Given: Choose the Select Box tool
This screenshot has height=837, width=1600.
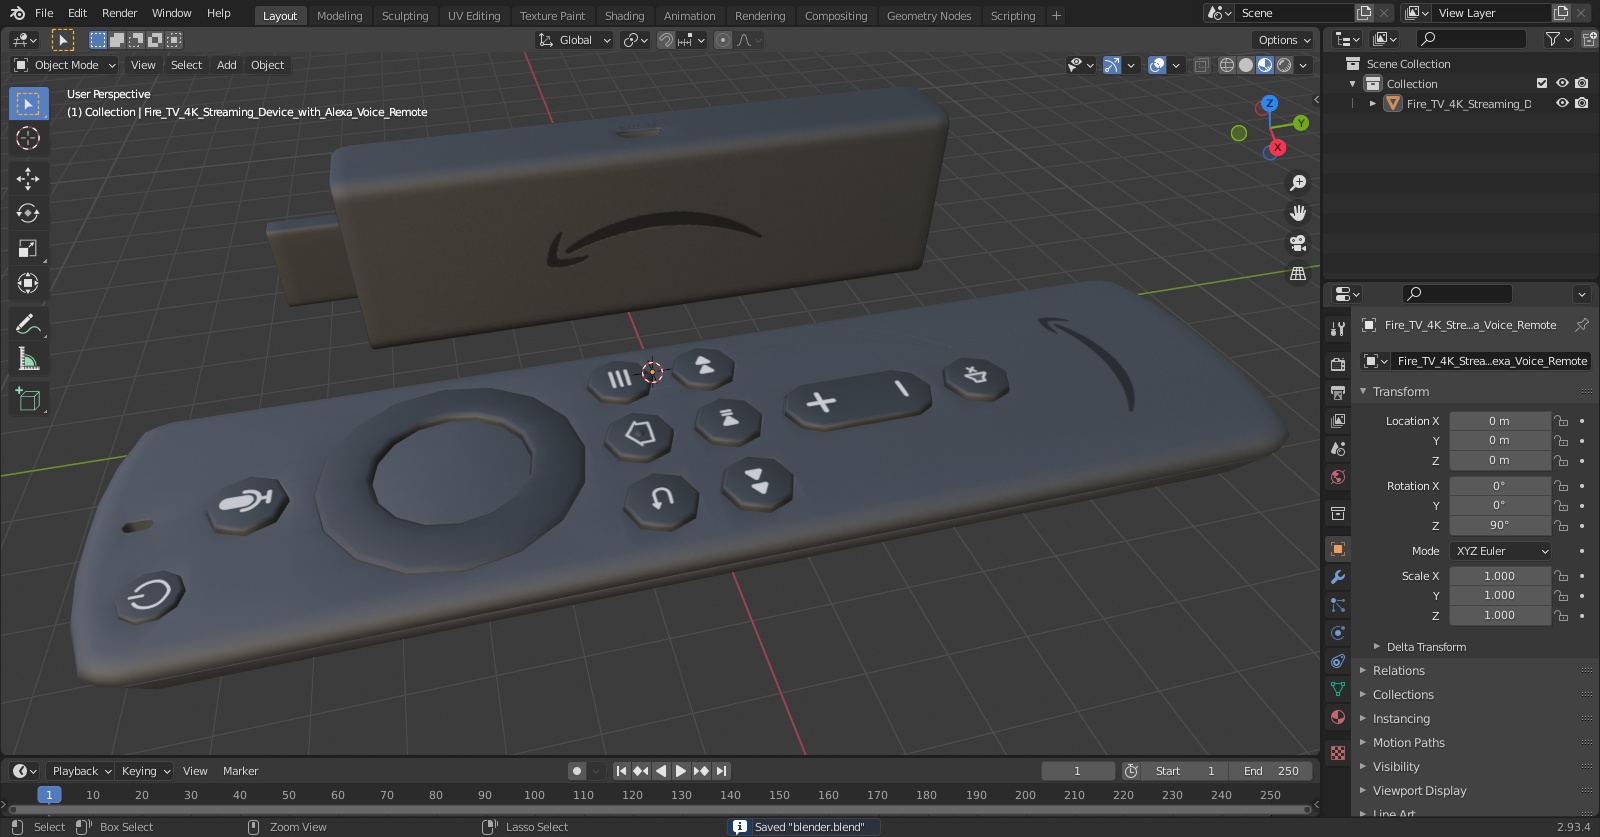Looking at the screenshot, I should (28, 103).
